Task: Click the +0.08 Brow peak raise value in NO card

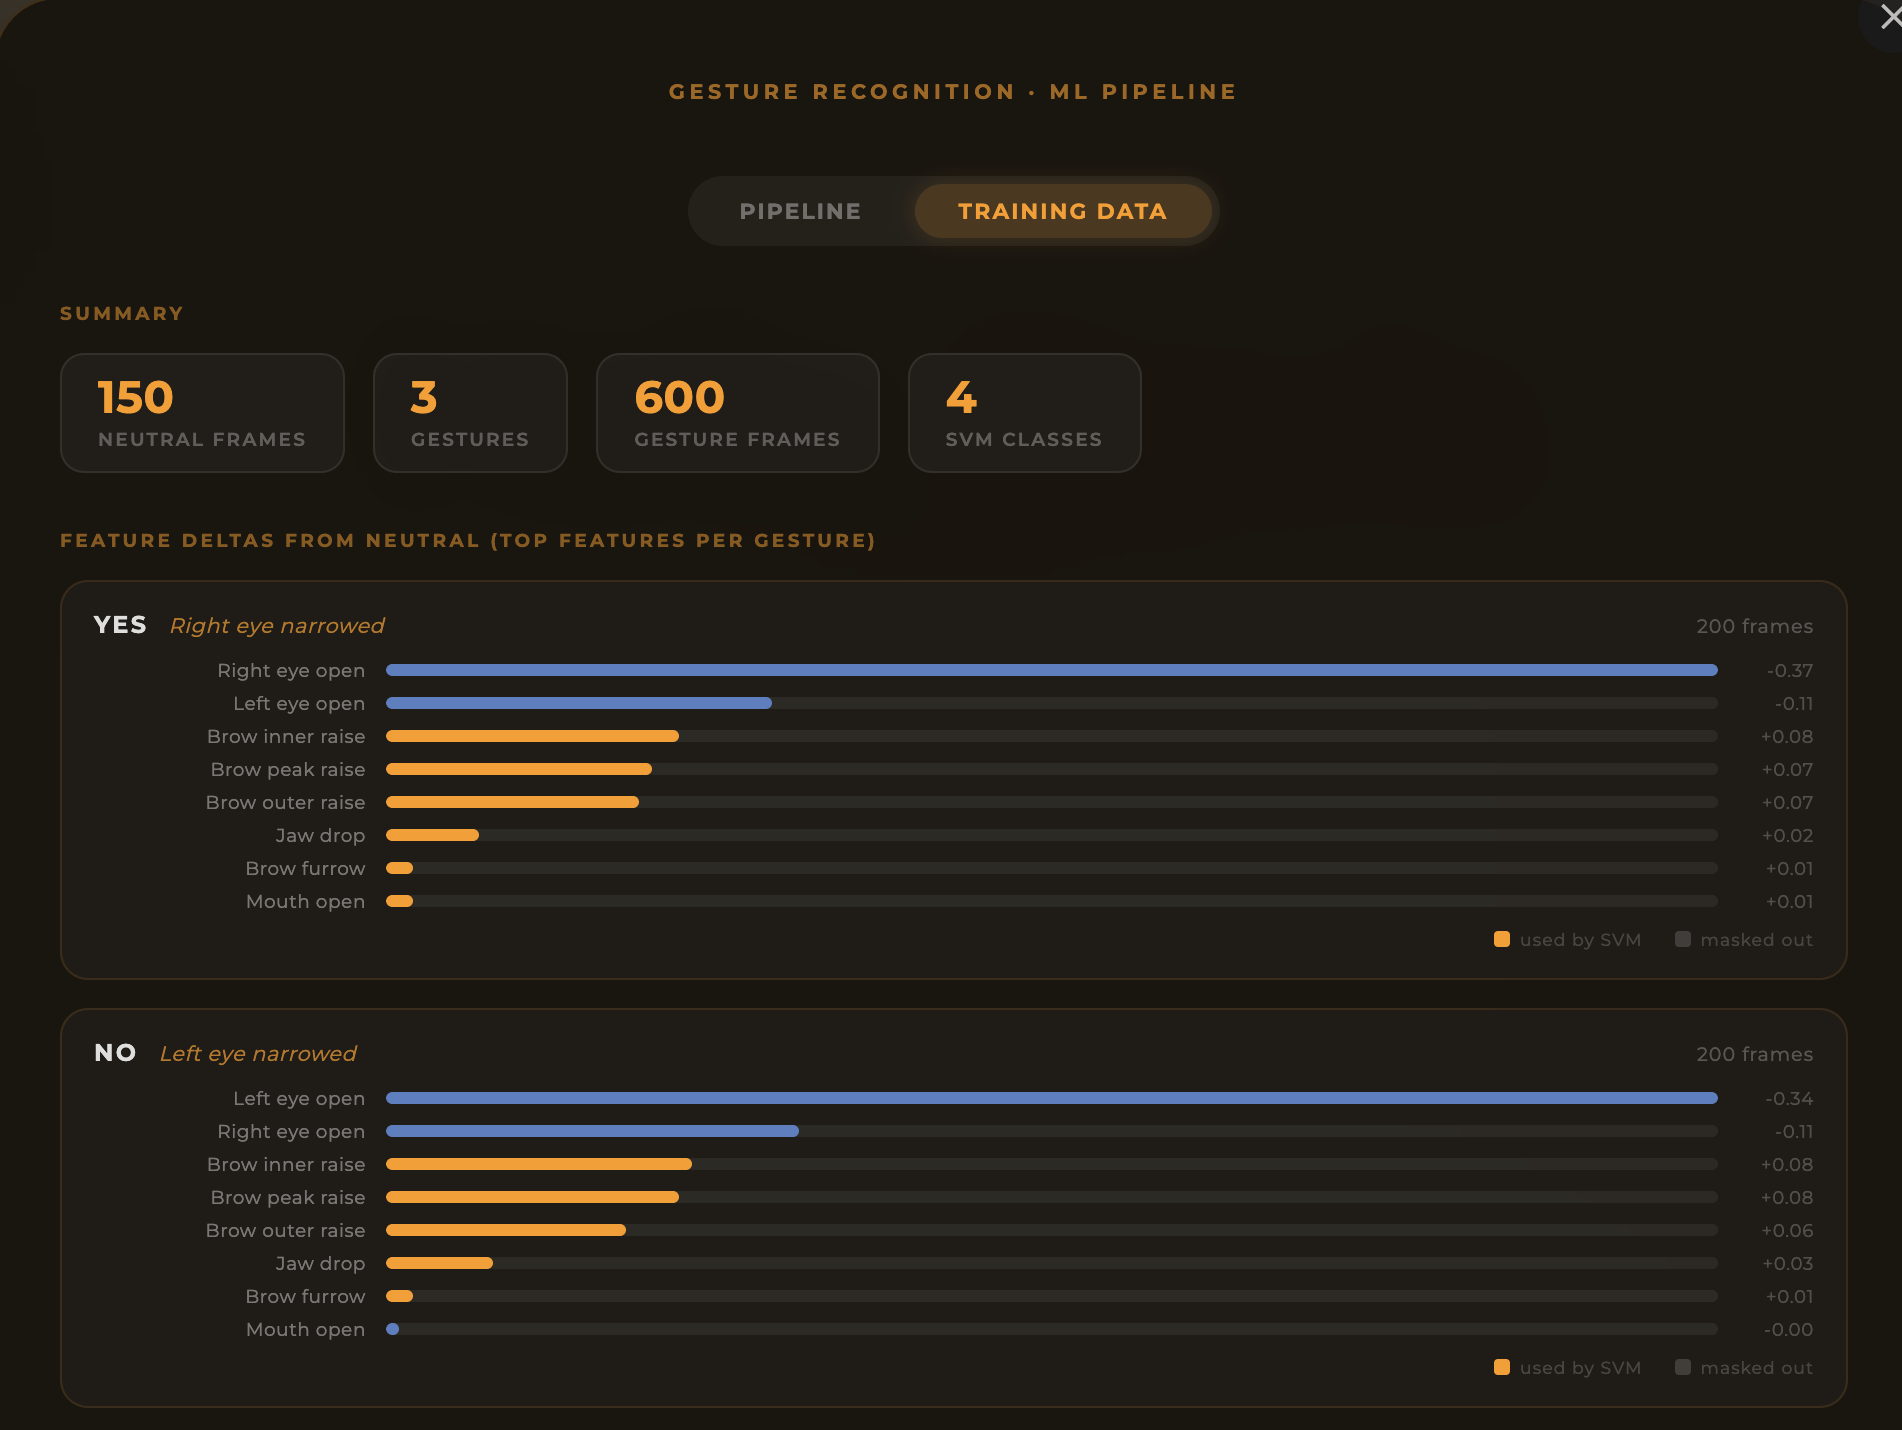Action: (x=1787, y=1197)
